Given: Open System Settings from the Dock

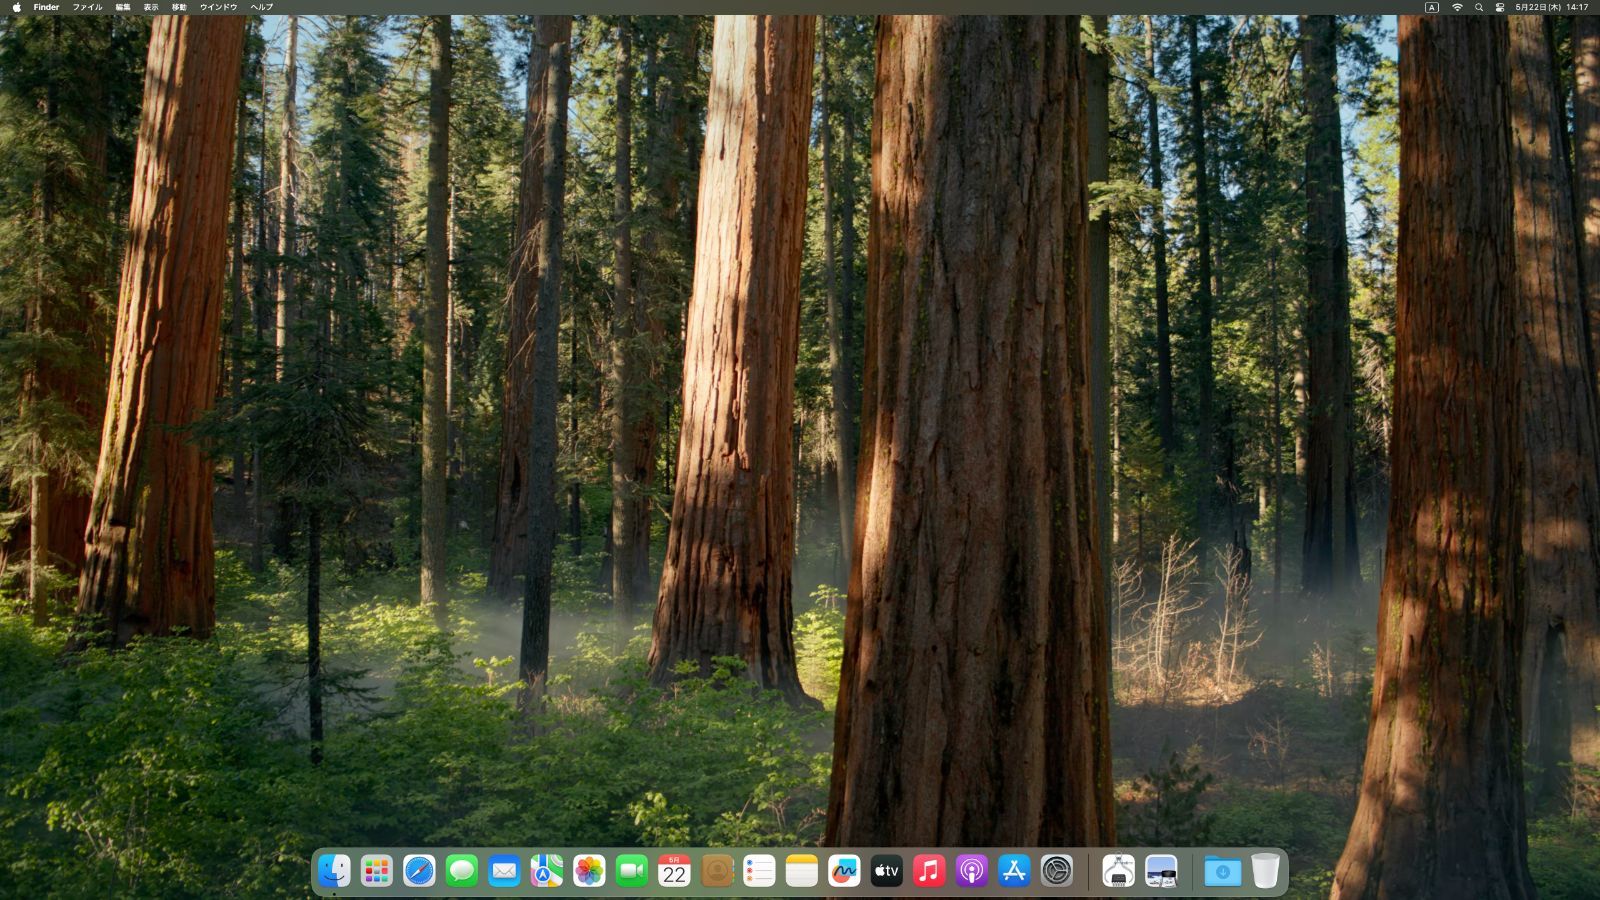Looking at the screenshot, I should 1057,871.
